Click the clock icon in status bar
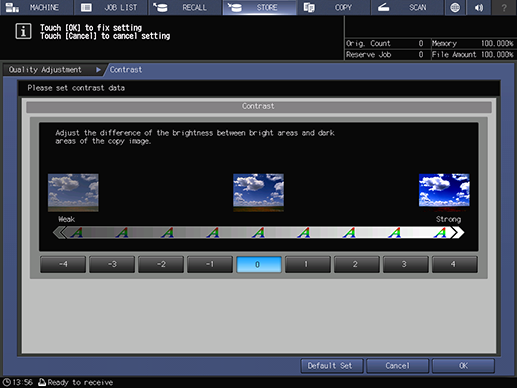Viewport: 517px width, 388px height. [x=6, y=382]
